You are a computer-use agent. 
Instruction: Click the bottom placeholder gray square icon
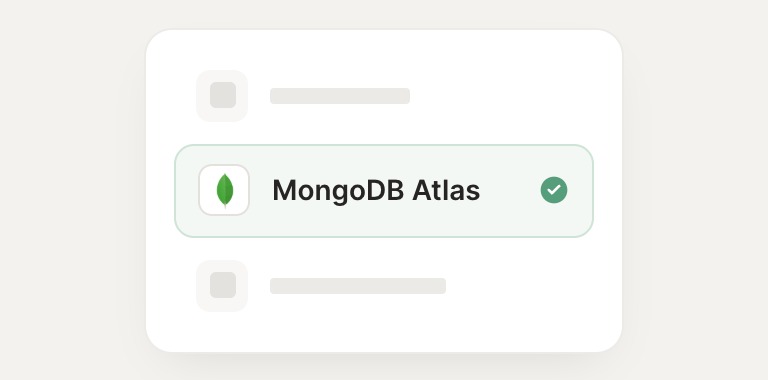coord(223,285)
